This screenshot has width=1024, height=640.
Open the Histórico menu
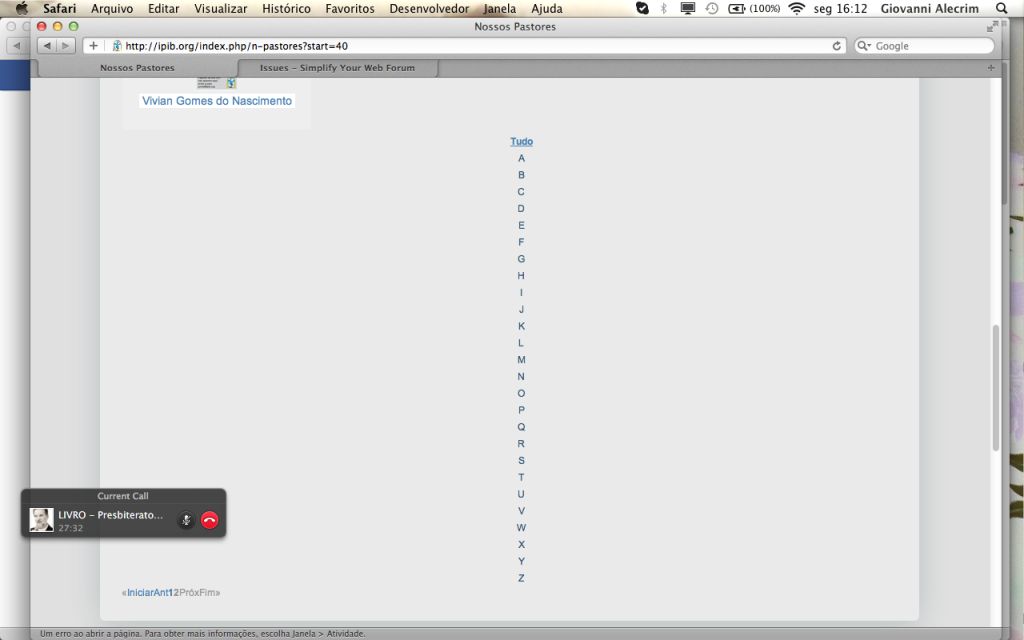pos(286,9)
